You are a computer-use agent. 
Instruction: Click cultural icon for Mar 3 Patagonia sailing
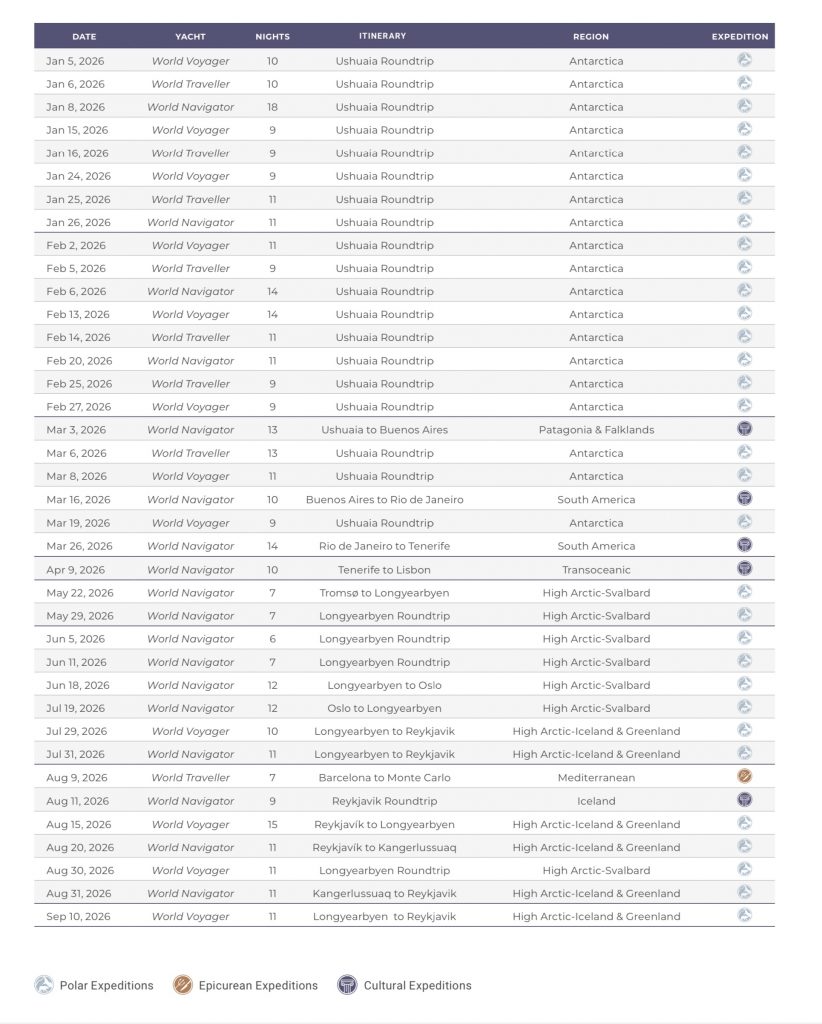click(744, 429)
